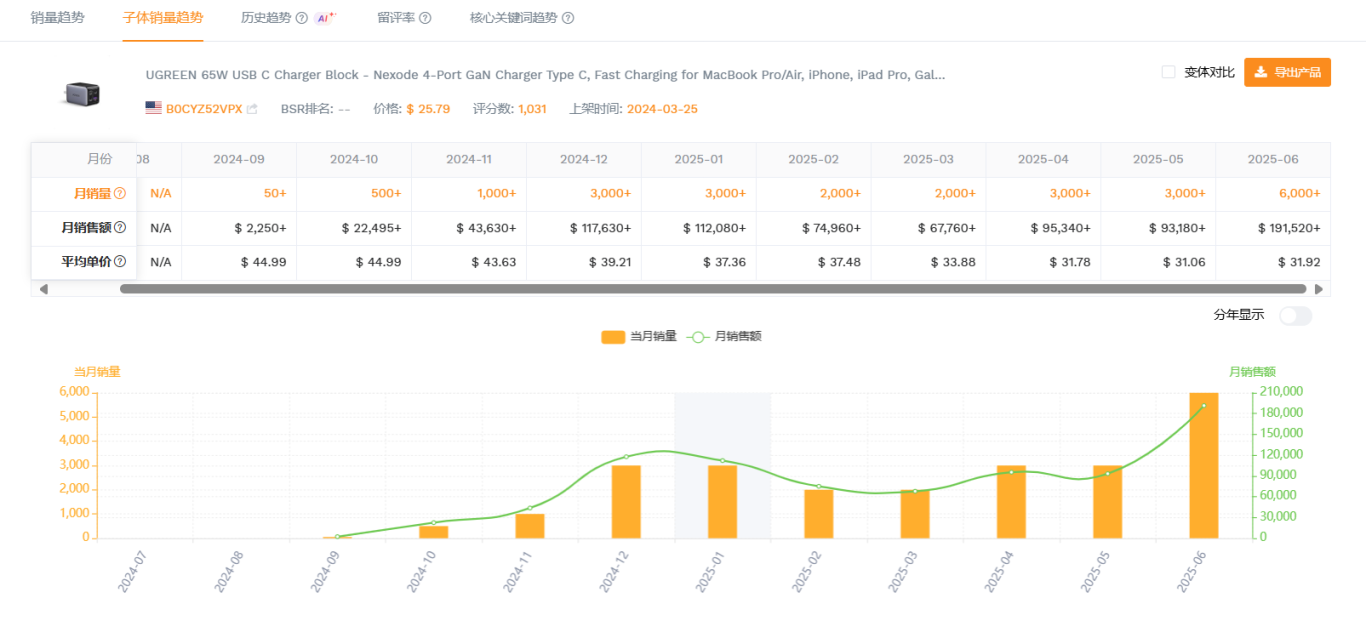This screenshot has width=1366, height=621.
Task: Switch to the 销量趋势 tab
Action: click(58, 18)
